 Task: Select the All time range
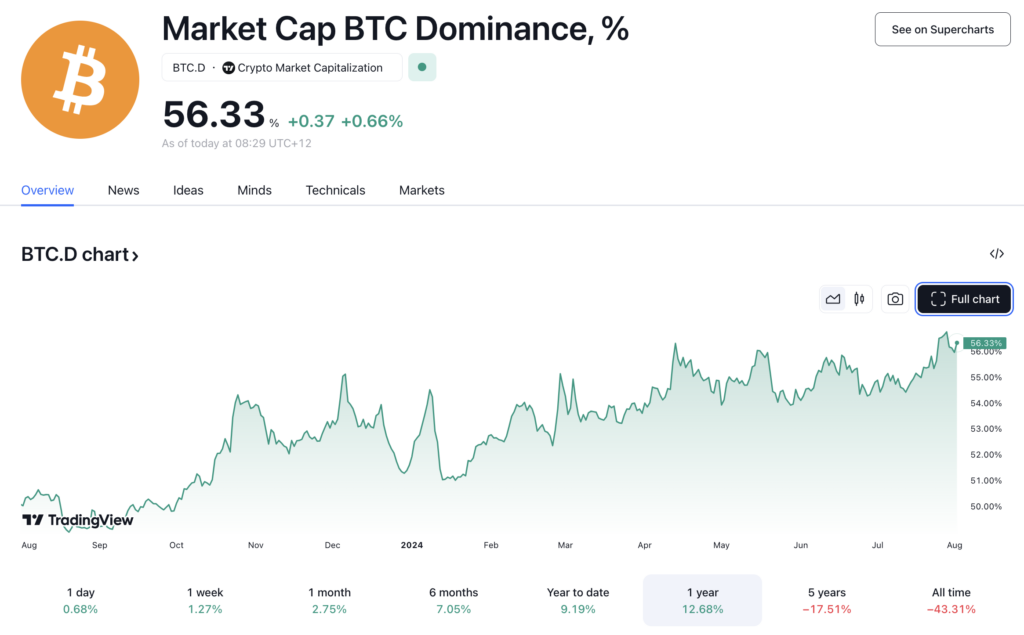point(951,600)
